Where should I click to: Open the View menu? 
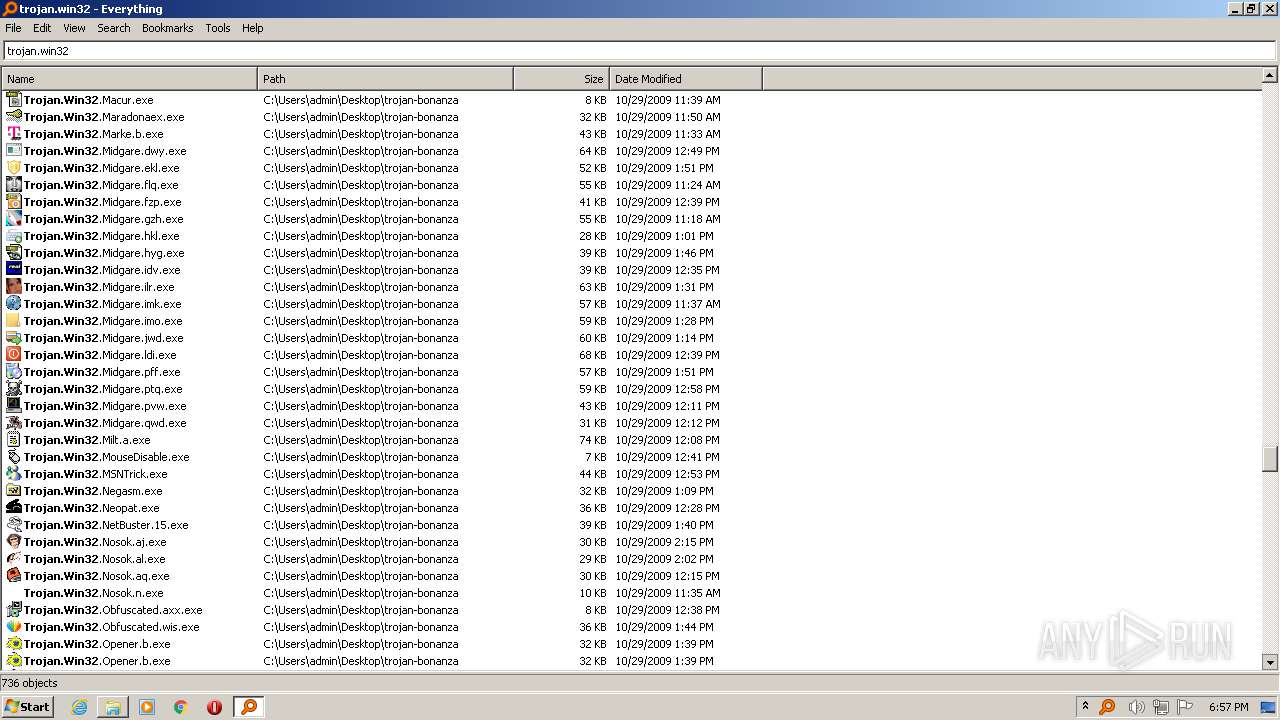click(x=75, y=28)
